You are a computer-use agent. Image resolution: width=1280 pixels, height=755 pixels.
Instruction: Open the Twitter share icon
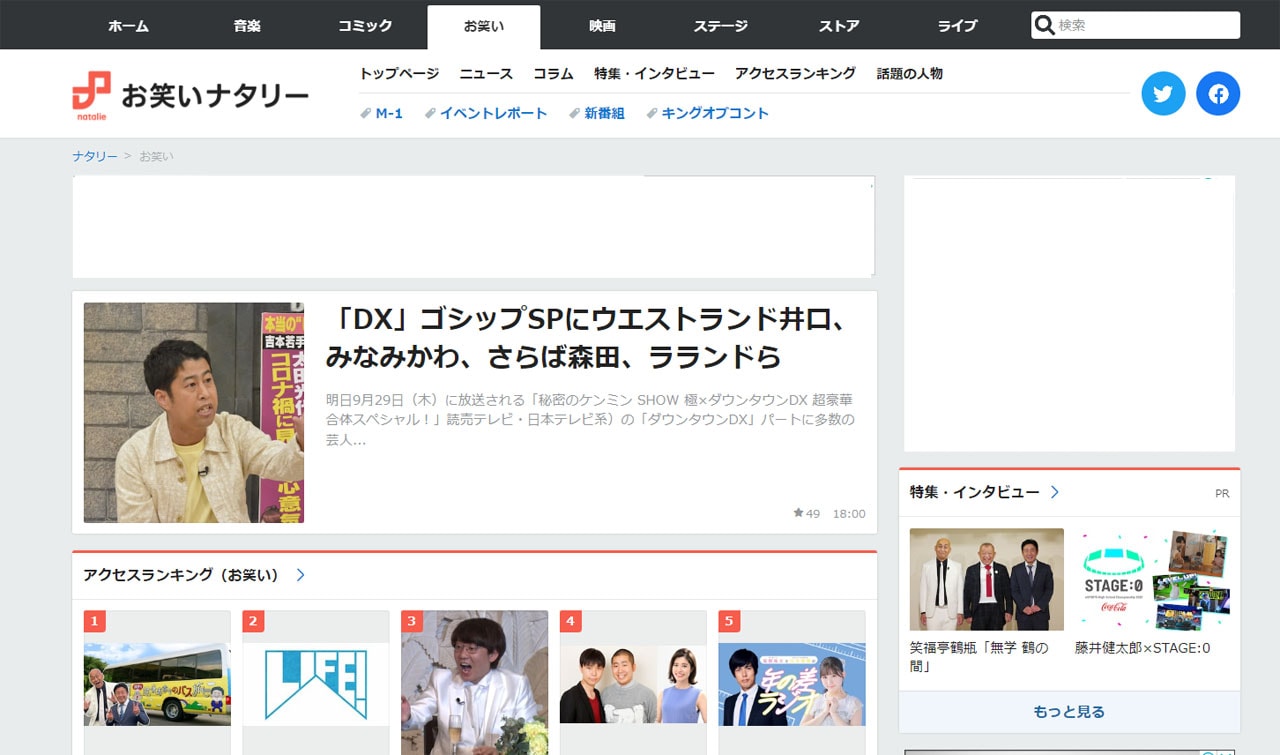1163,93
